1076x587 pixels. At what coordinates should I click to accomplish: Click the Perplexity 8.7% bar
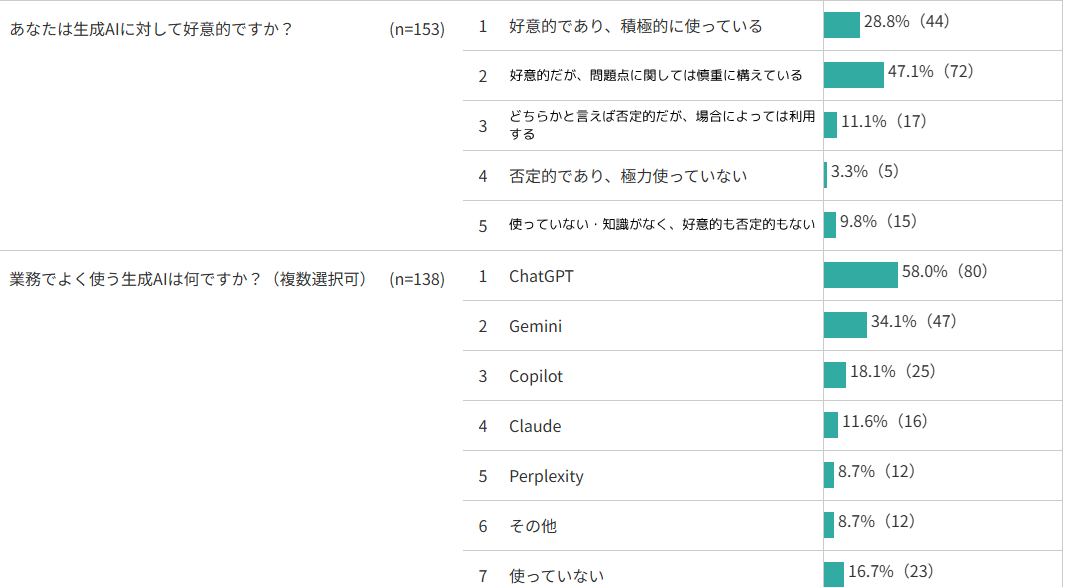coord(829,475)
